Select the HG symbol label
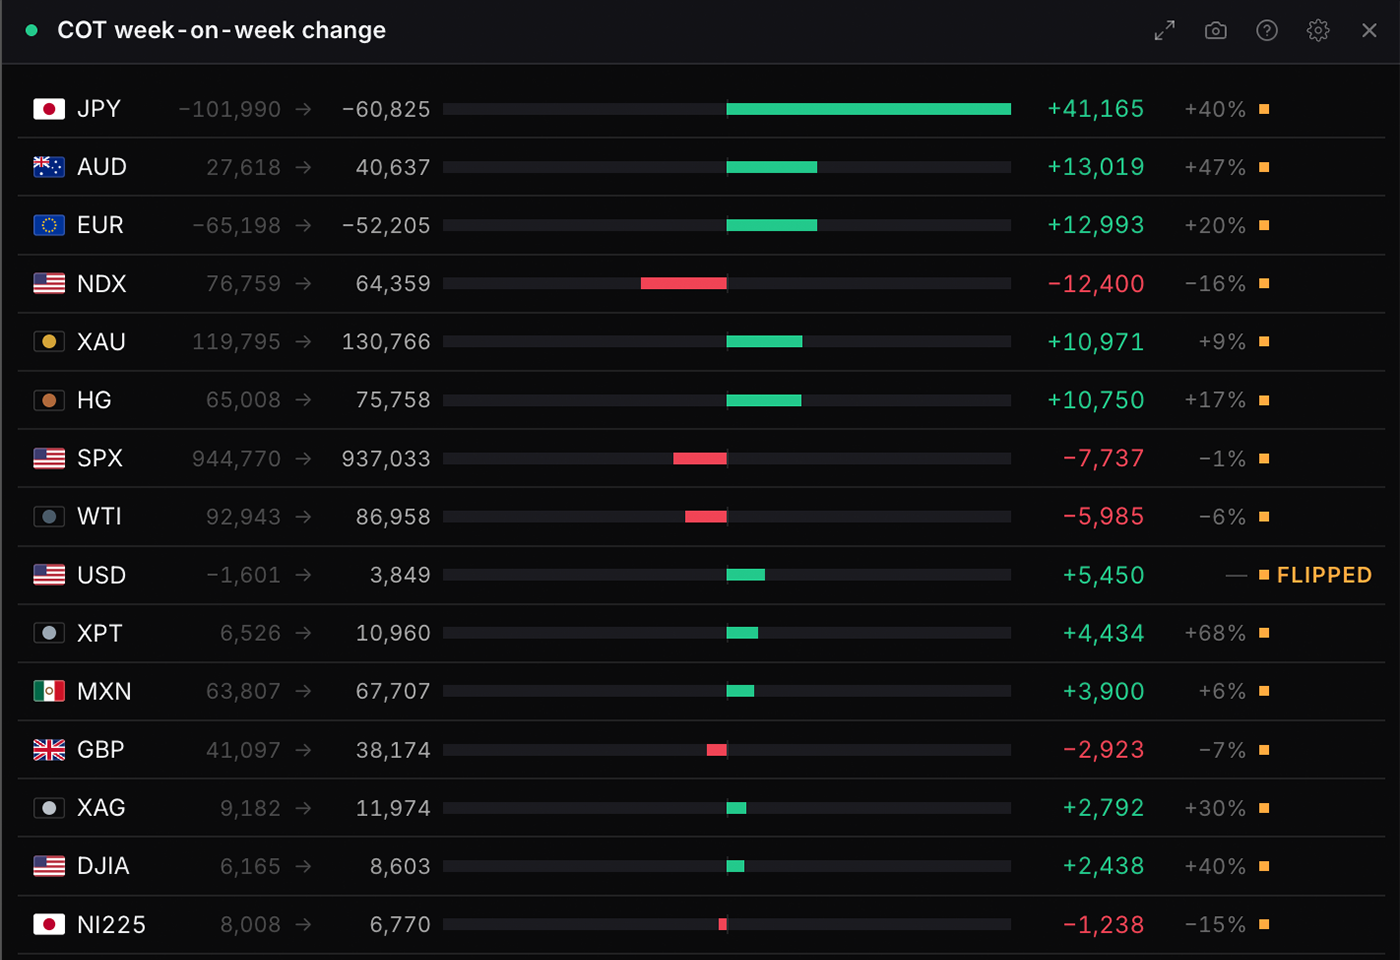 click(94, 400)
